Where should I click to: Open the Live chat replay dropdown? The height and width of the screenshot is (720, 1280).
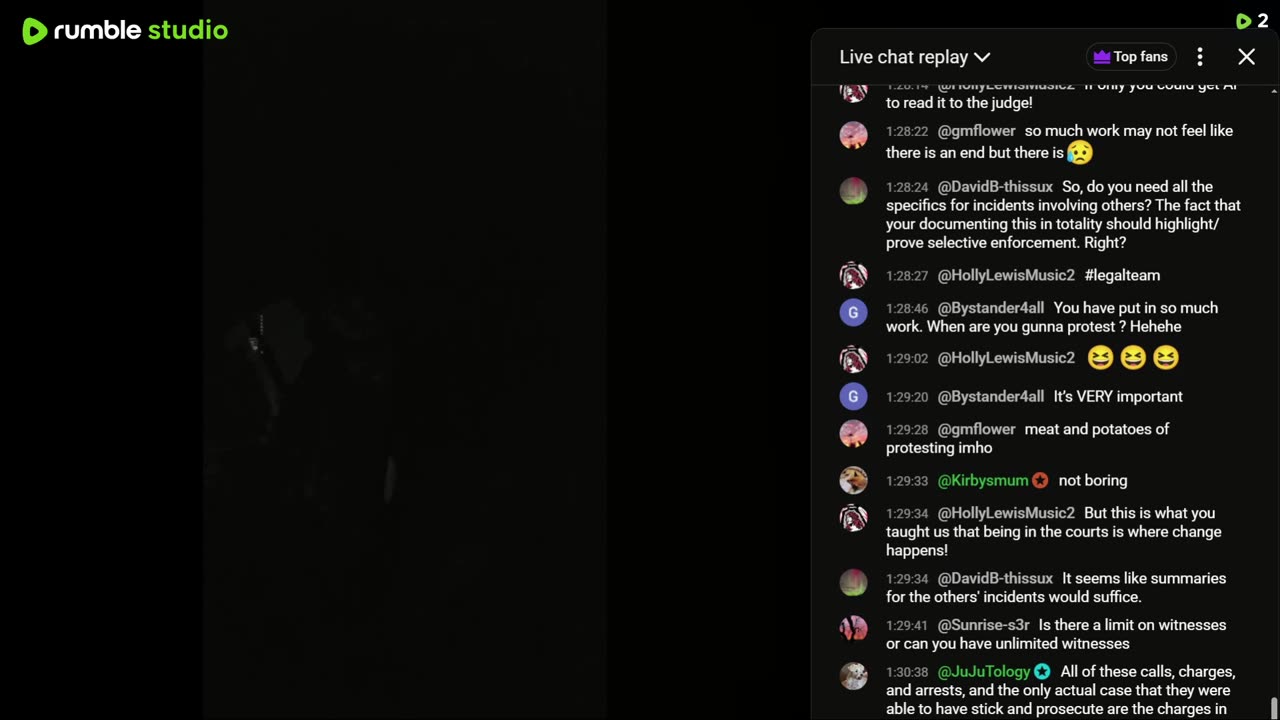(915, 57)
